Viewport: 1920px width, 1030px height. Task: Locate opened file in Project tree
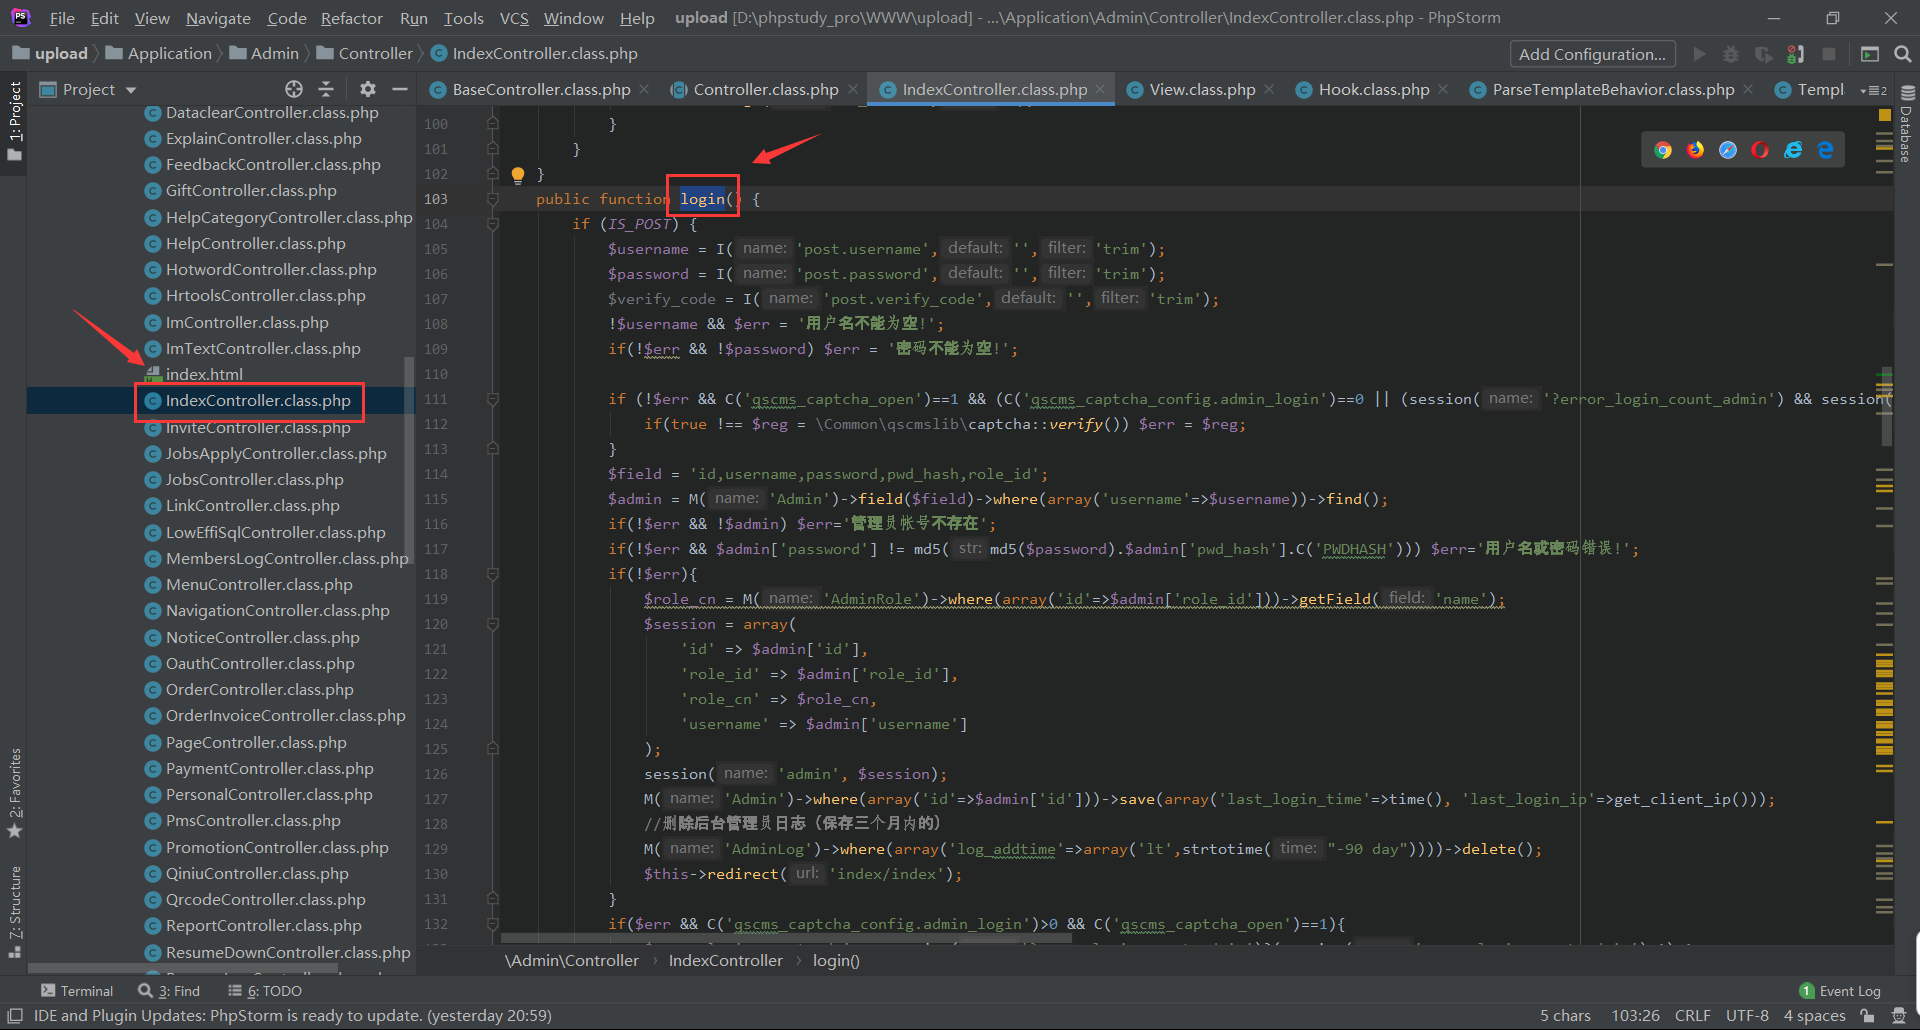293,90
